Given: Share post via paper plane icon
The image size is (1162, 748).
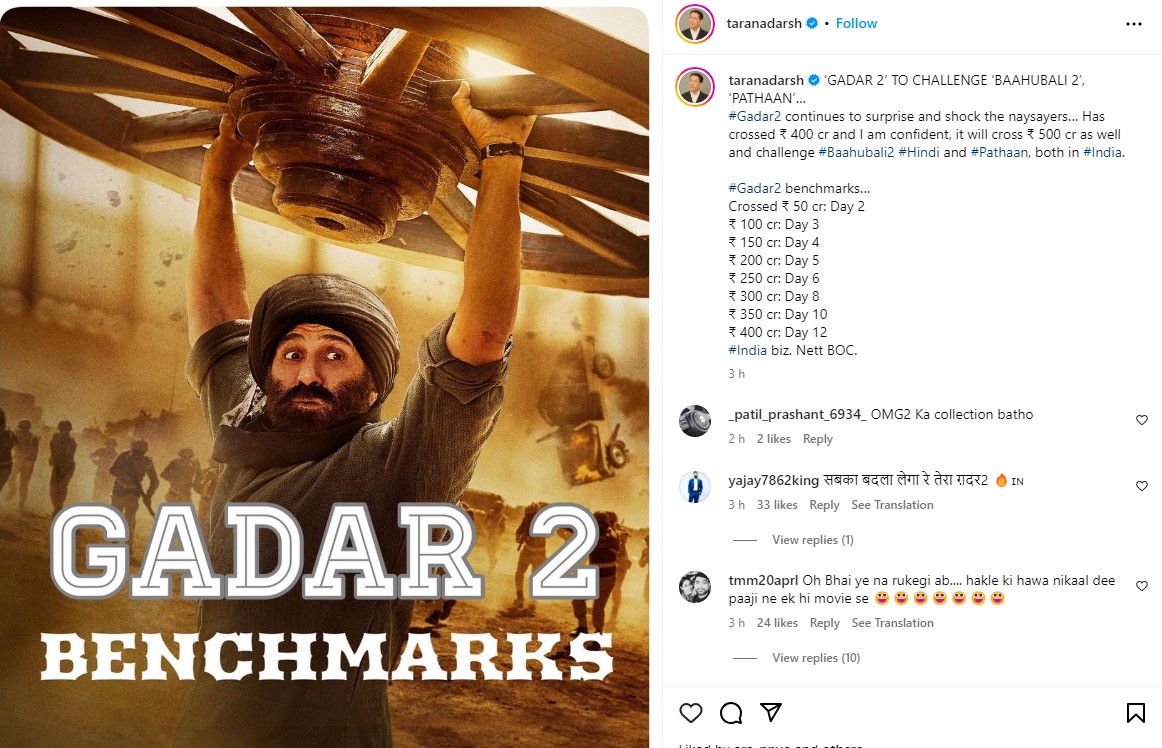Looking at the screenshot, I should pyautogui.click(x=771, y=712).
